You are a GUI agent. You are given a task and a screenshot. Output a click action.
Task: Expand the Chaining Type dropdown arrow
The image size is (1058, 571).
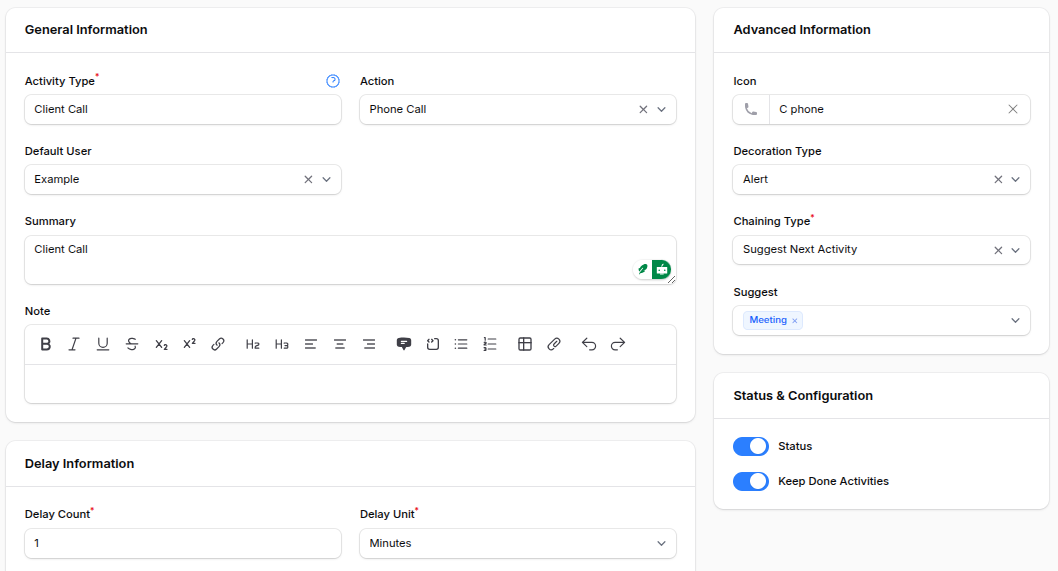[x=1015, y=250]
